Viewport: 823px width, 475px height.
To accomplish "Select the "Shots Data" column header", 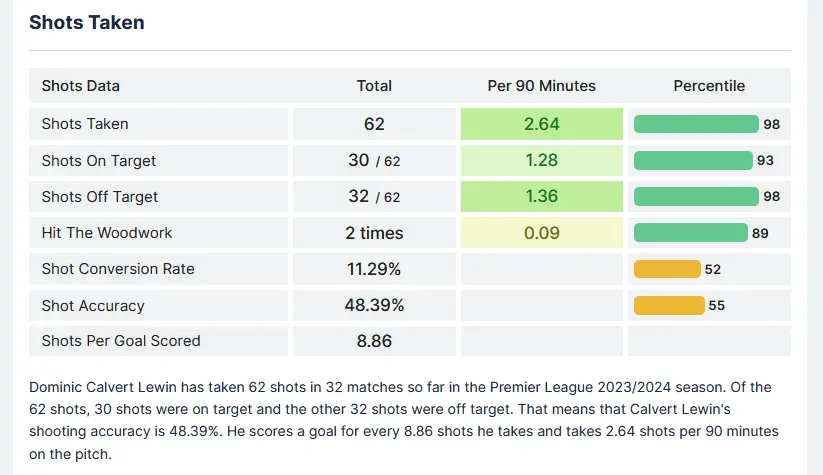I will pos(81,86).
